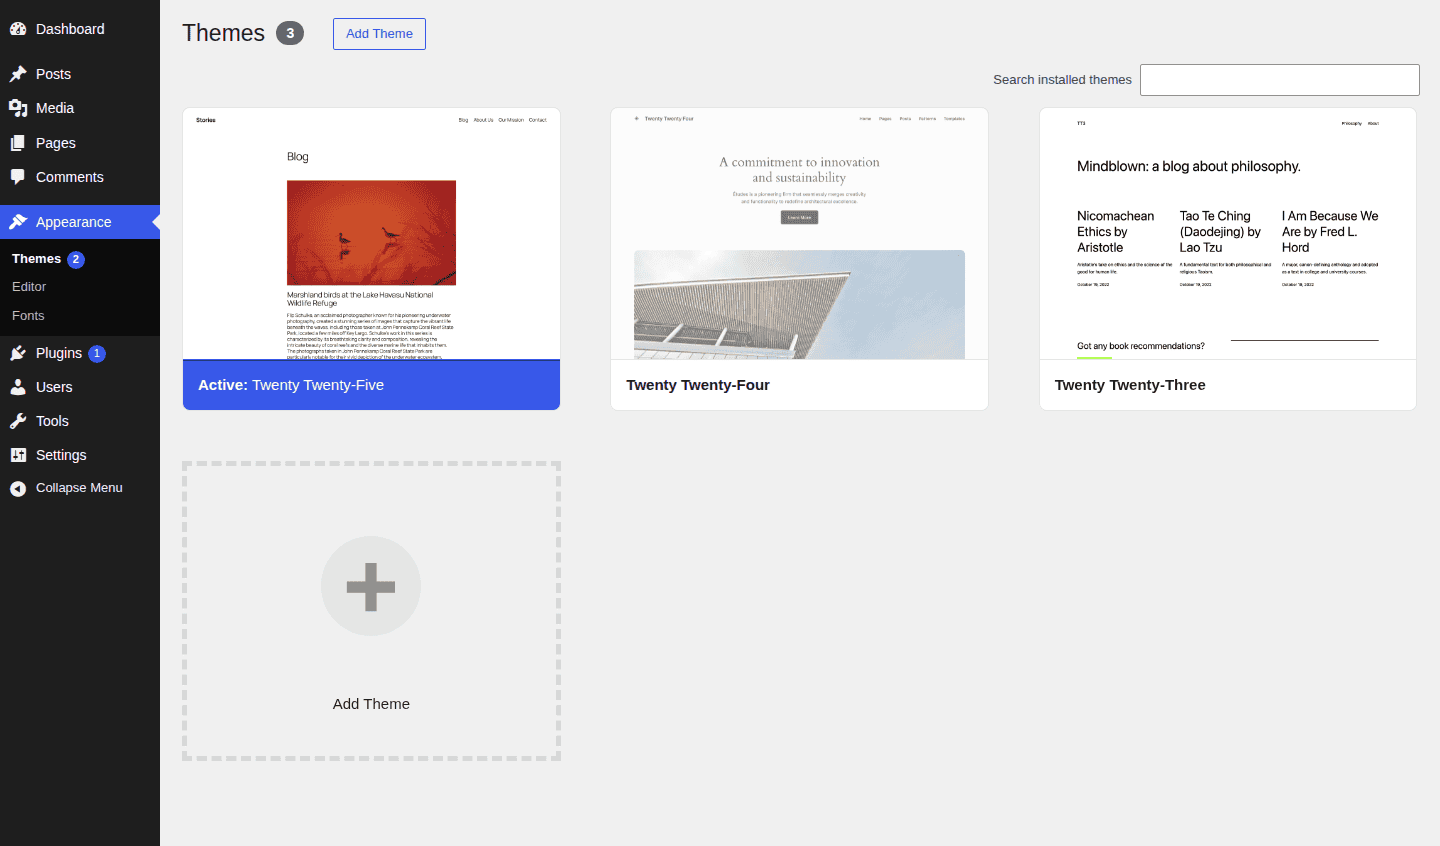1440x846 pixels.
Task: Click the Add Theme button at top
Action: 379,34
